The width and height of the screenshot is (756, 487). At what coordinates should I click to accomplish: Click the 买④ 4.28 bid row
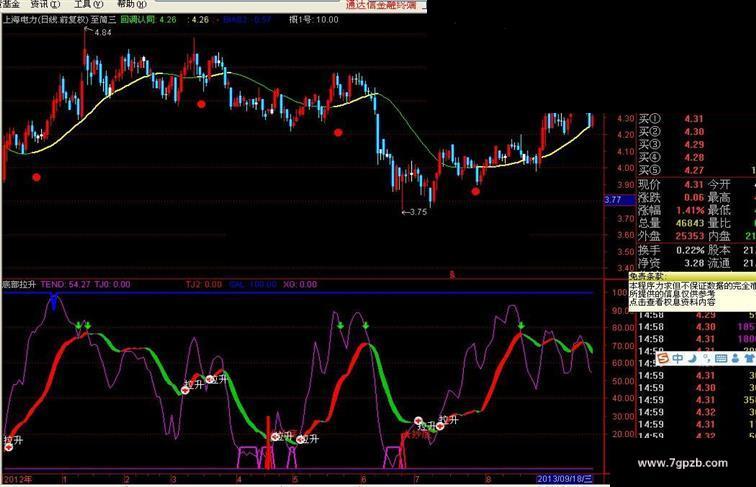pyautogui.click(x=671, y=157)
